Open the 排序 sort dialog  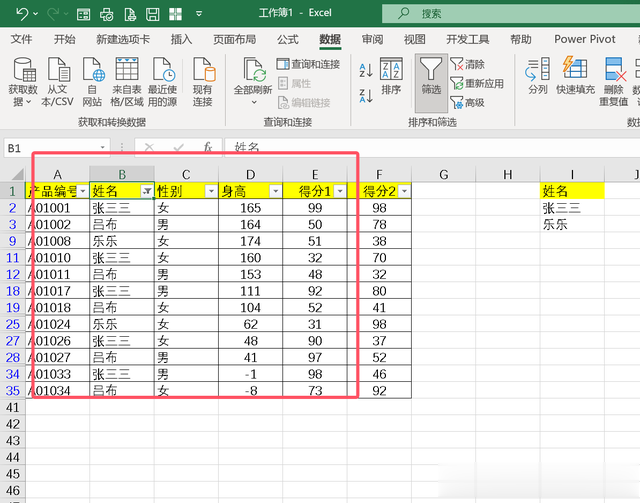[391, 76]
